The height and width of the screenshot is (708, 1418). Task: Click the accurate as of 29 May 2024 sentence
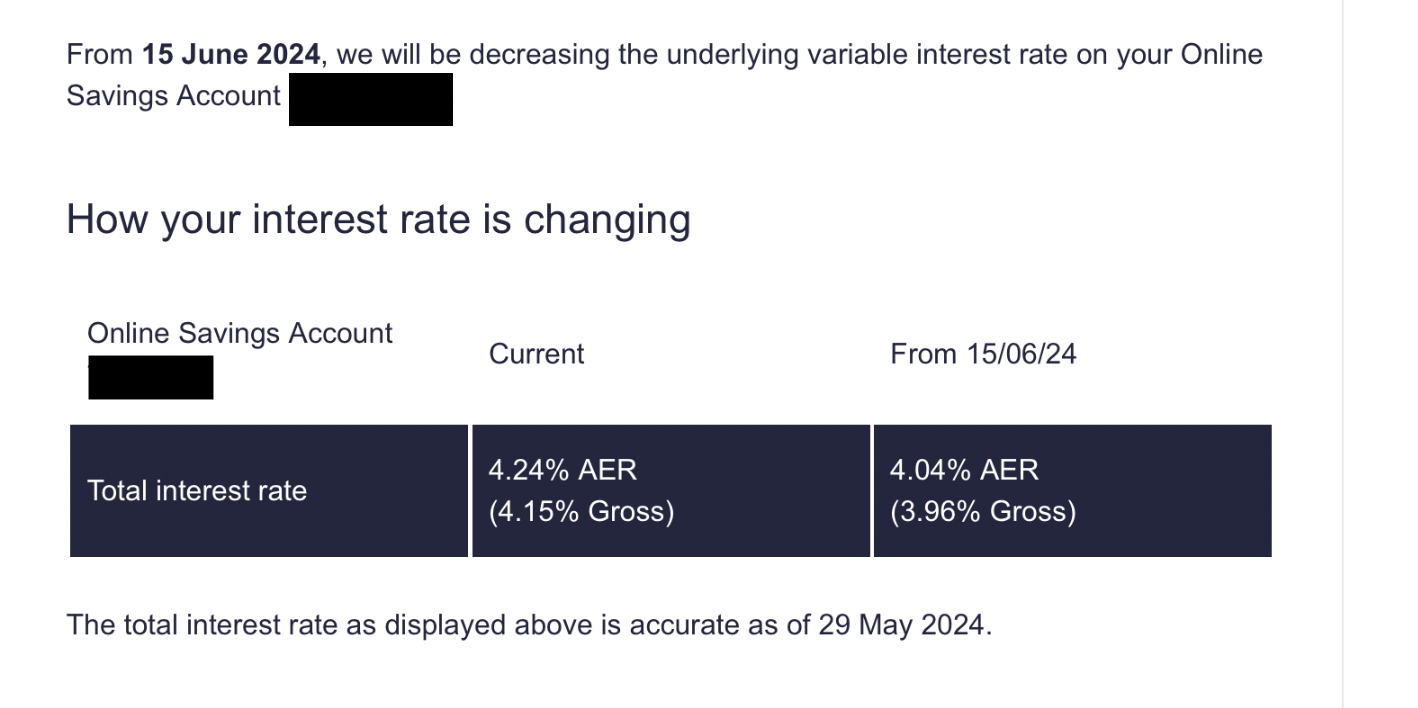[529, 626]
